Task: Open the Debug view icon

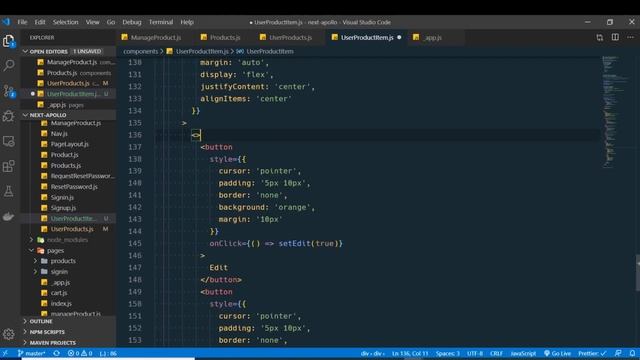Action: click(x=9, y=116)
